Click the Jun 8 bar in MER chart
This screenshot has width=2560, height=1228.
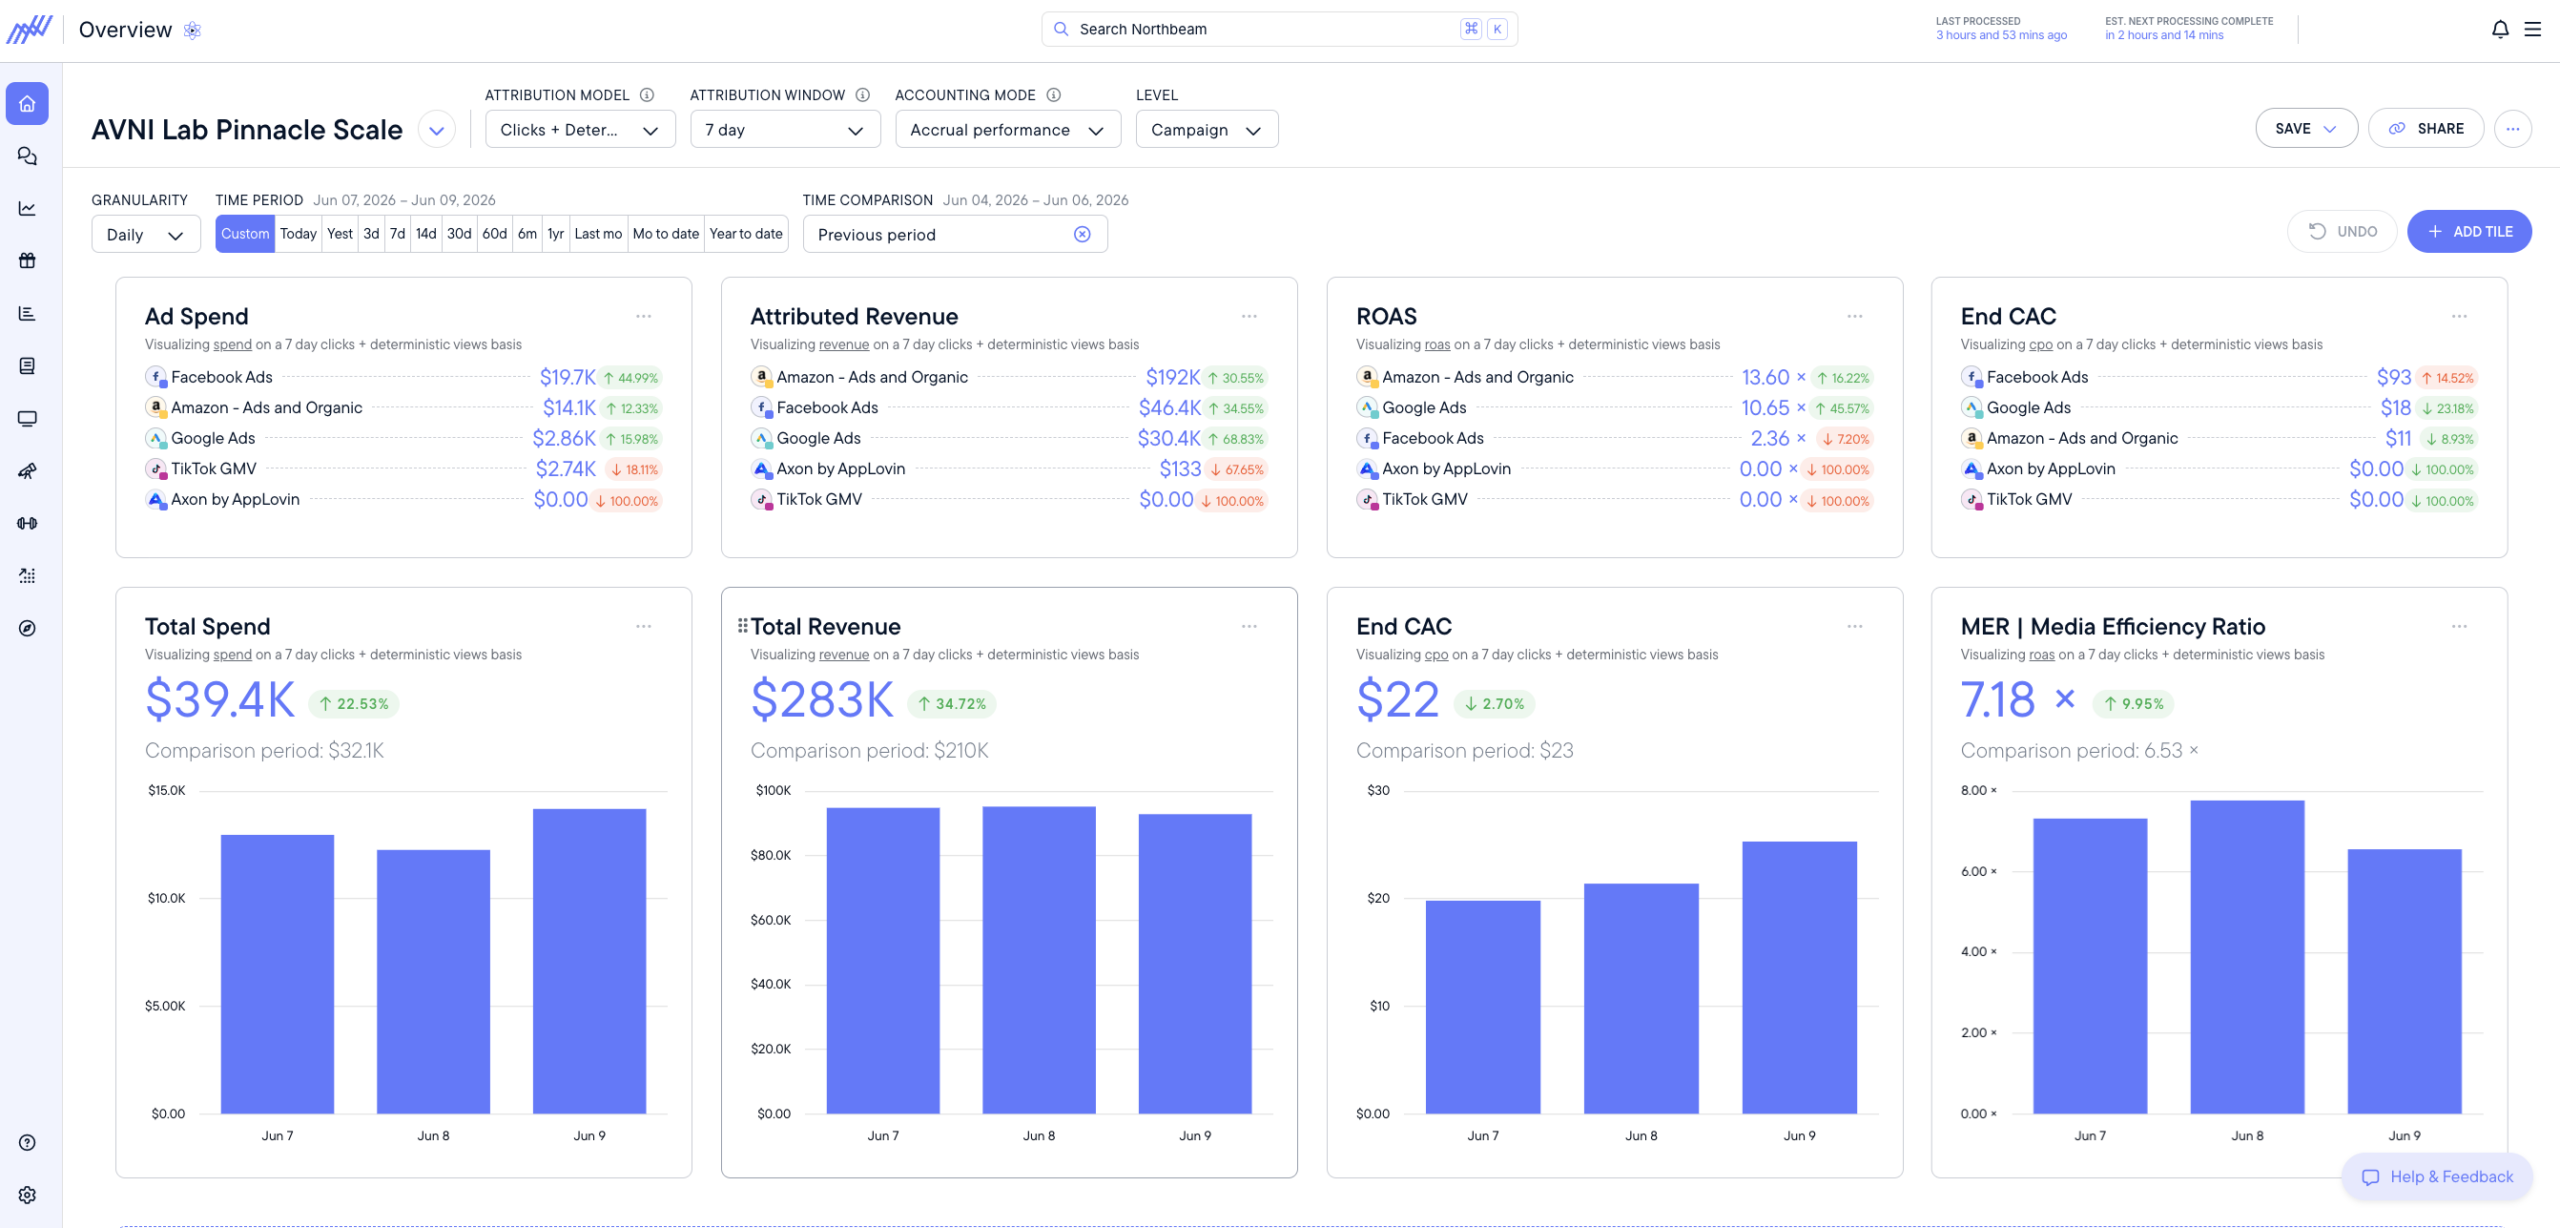[2247, 957]
